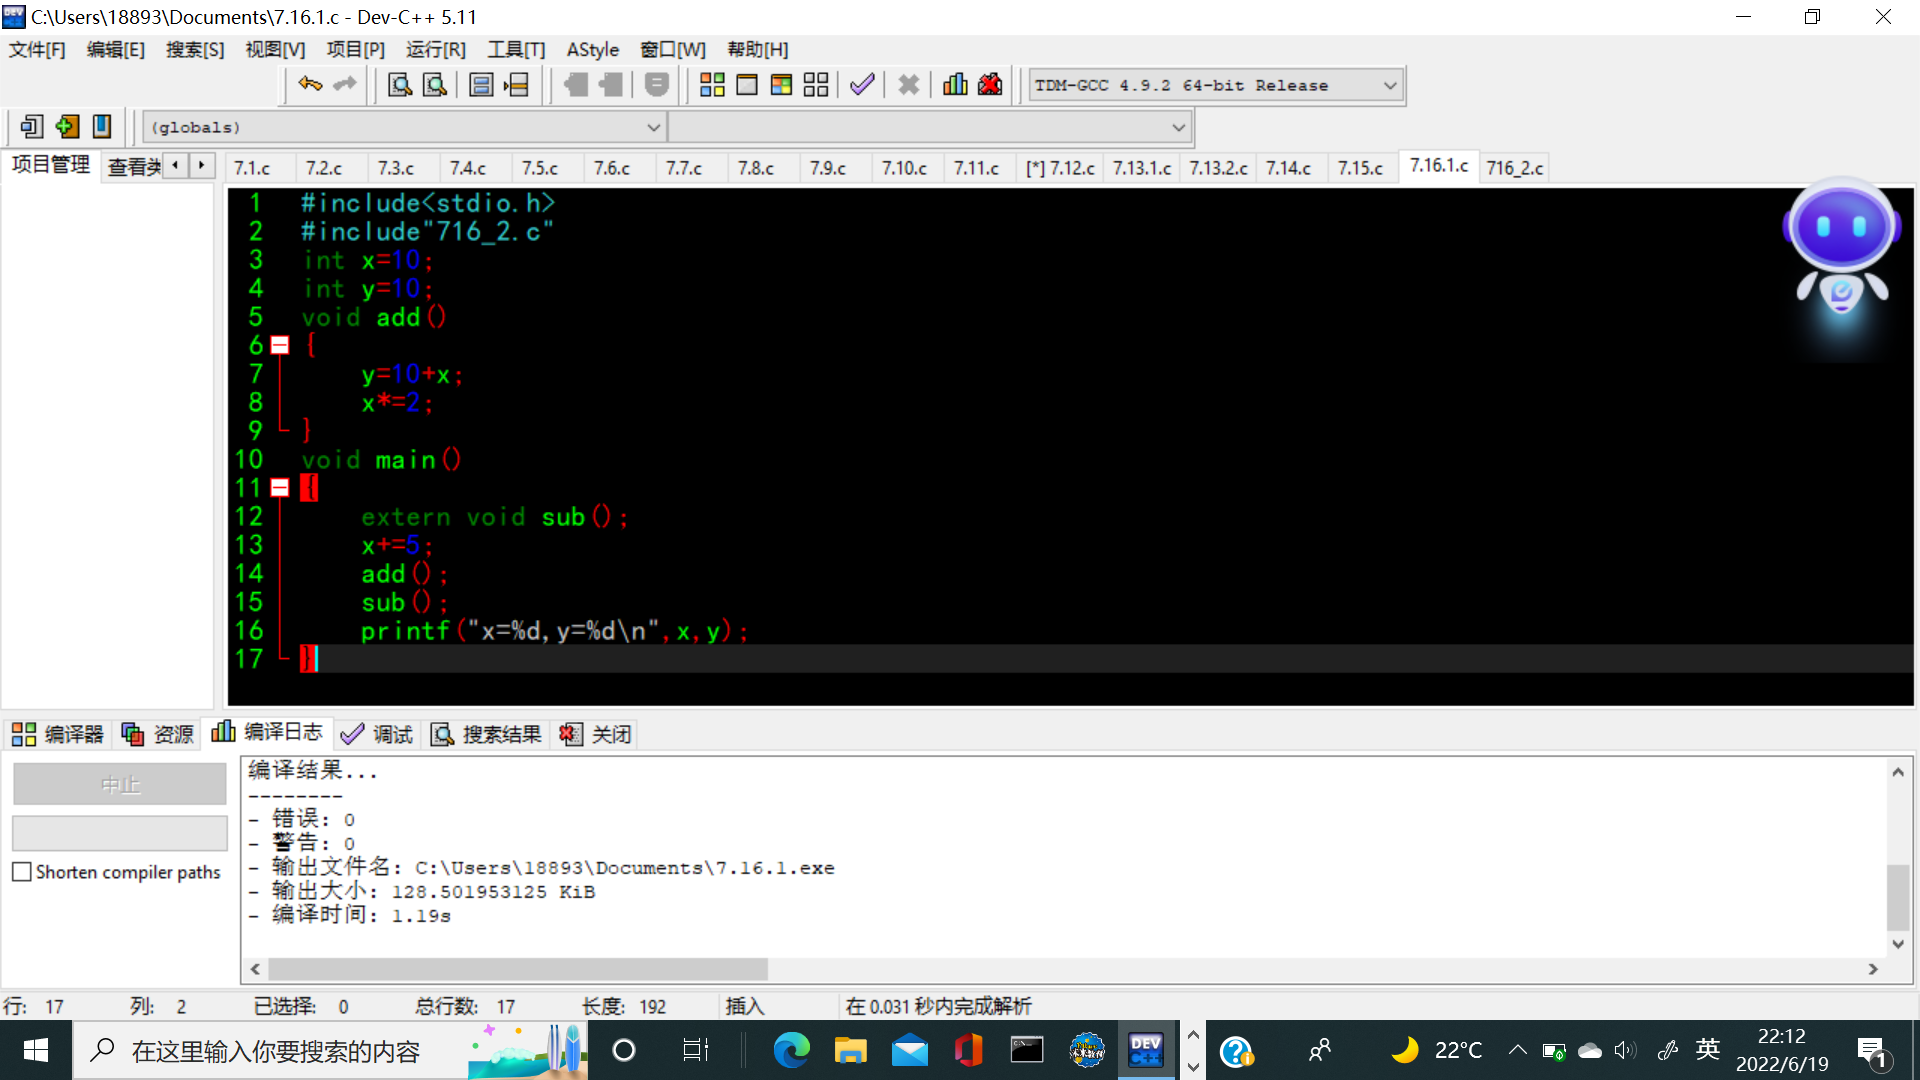This screenshot has height=1080, width=1920.
Task: Click scroll-down arrow in compile log
Action: (1898, 943)
